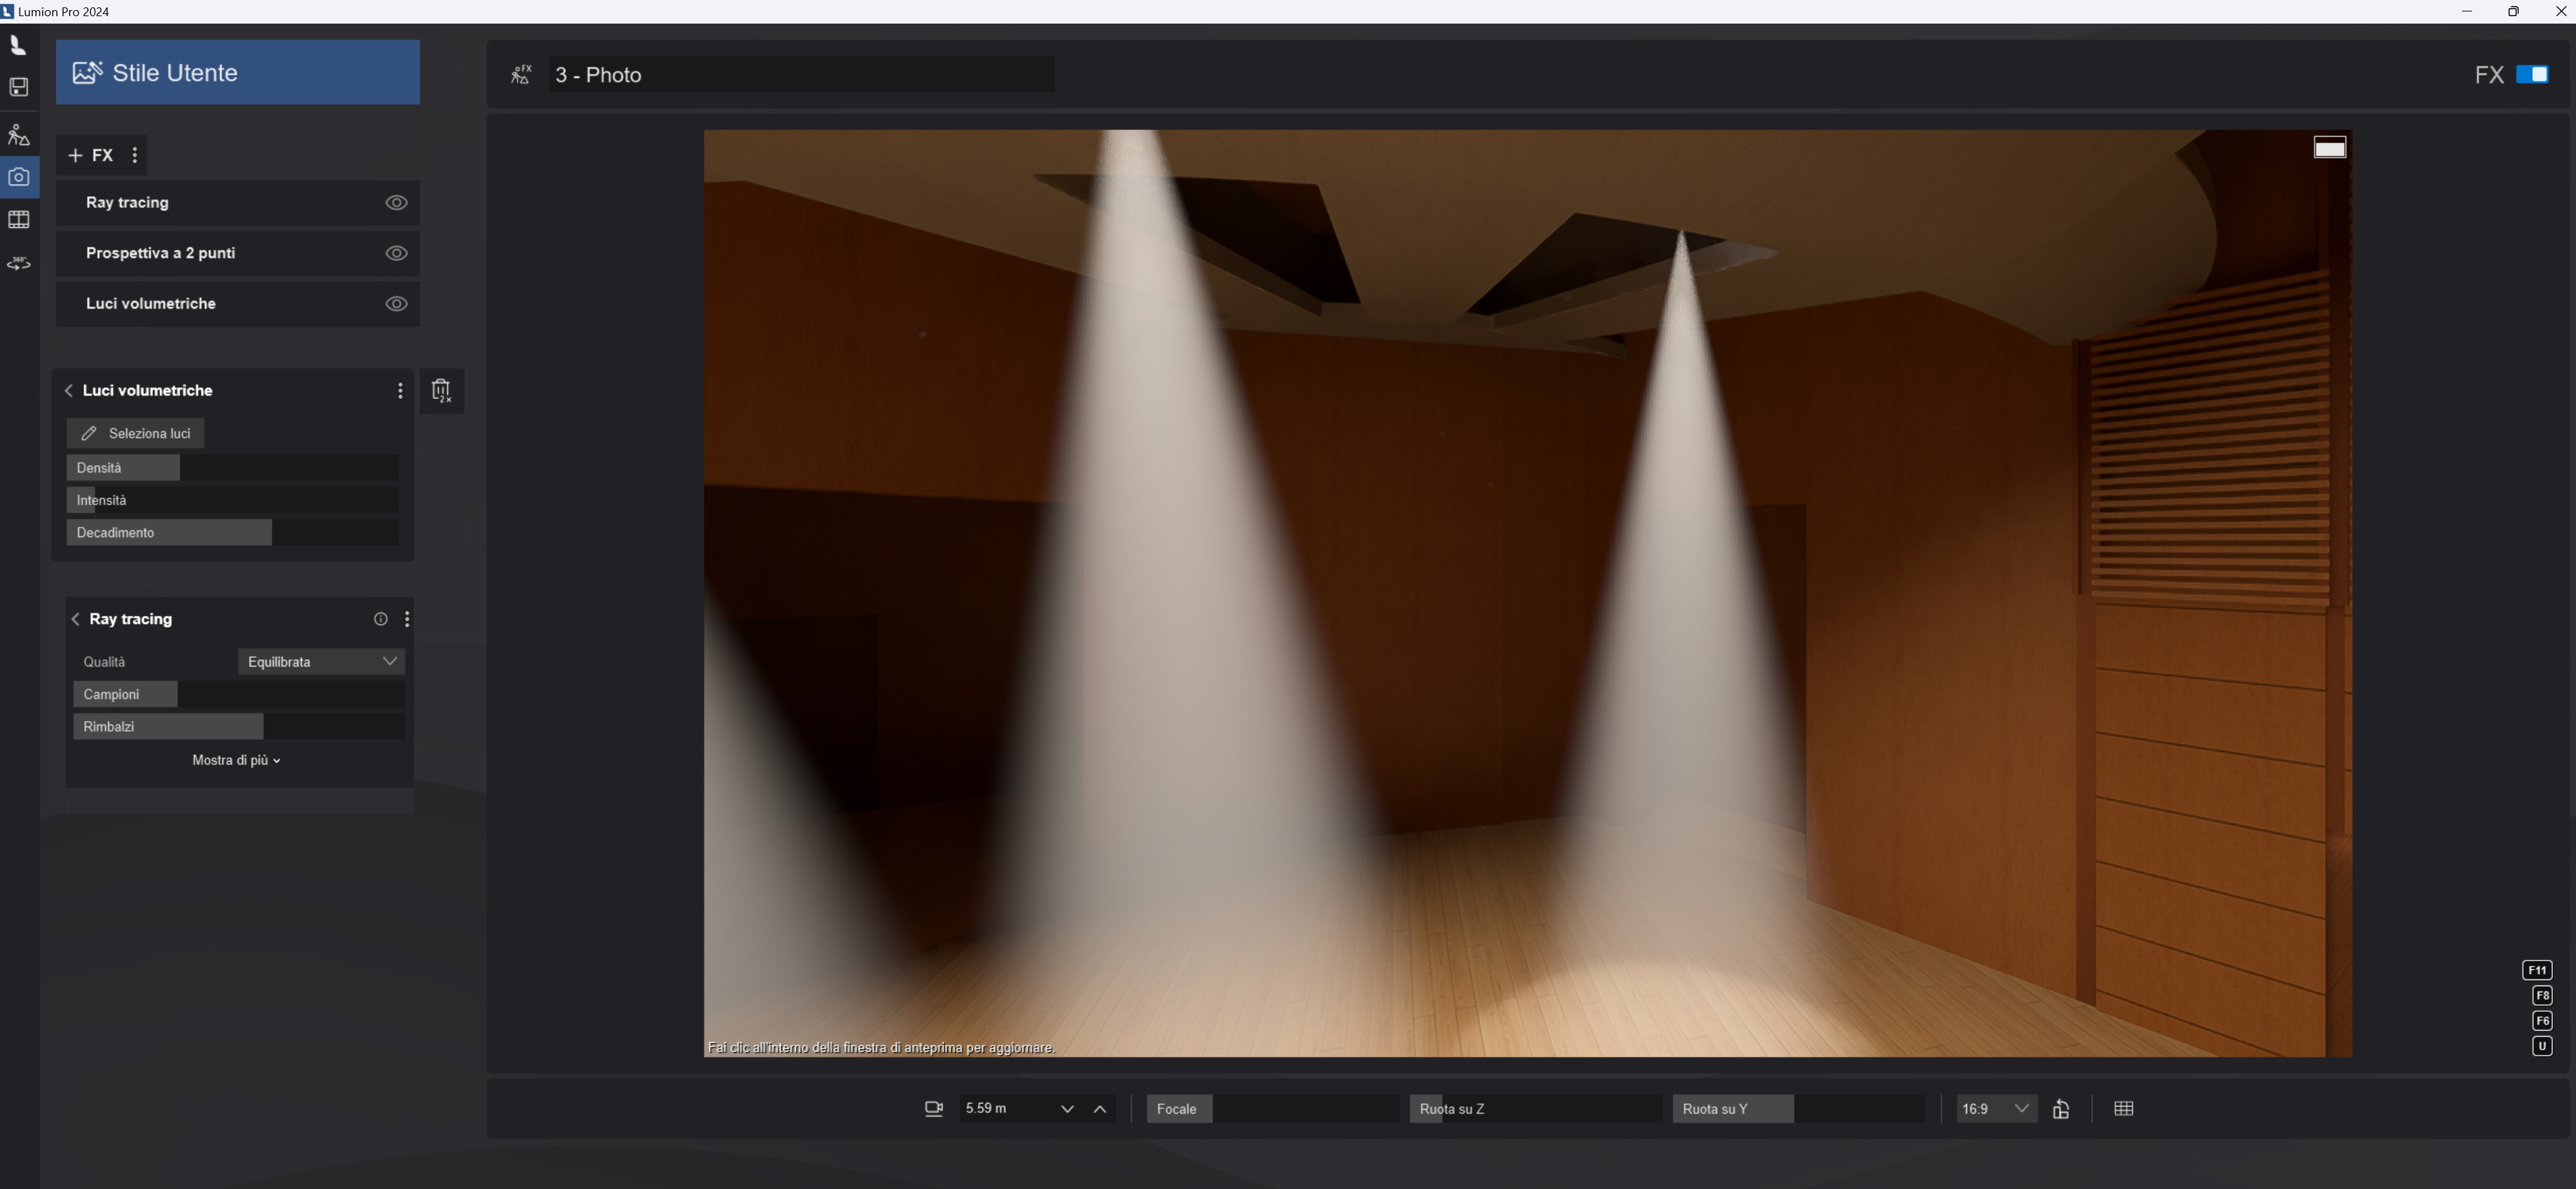2576x1189 pixels.
Task: Click the 5.59 m camera height field
Action: coord(1004,1109)
